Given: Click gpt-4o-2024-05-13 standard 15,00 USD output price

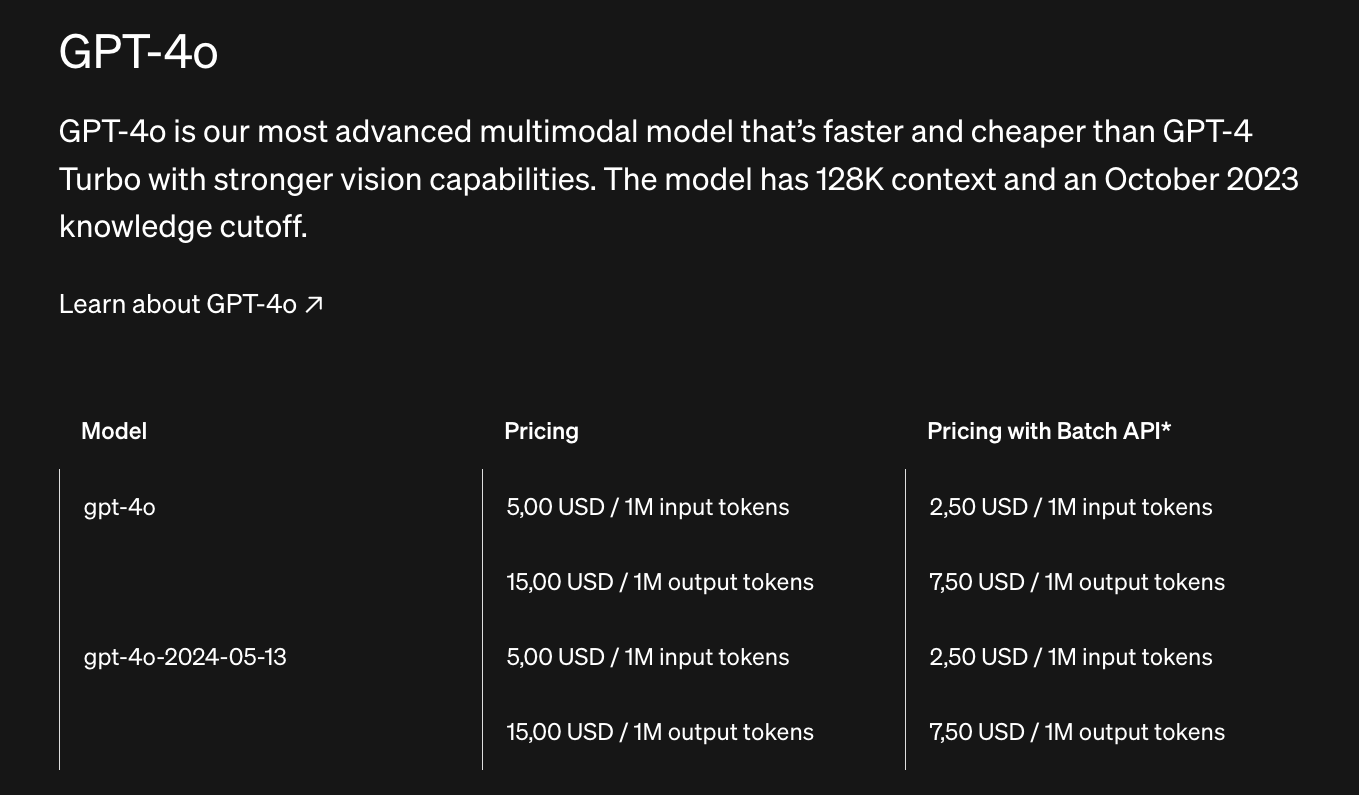Looking at the screenshot, I should pos(659,732).
